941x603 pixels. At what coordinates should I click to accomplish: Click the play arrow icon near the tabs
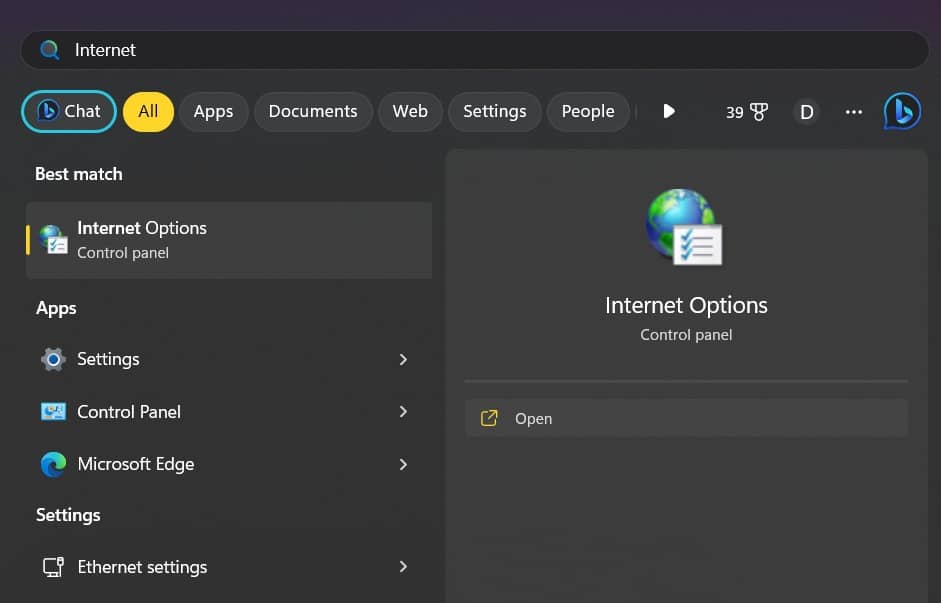click(x=668, y=111)
